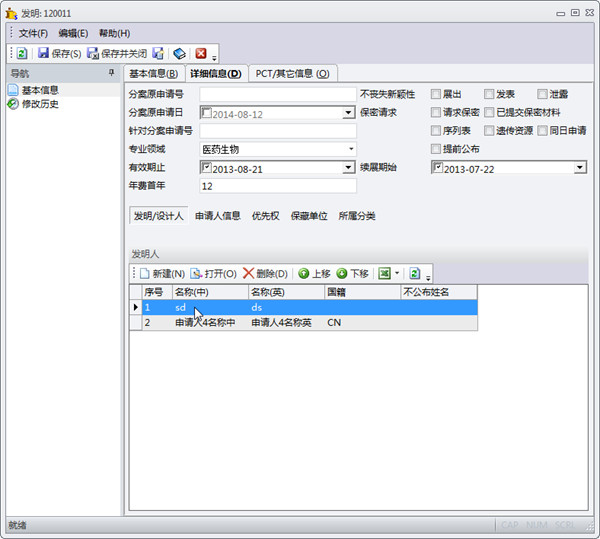This screenshot has height=539, width=600.
Task: Expand 续展期始 date dropdown
Action: pos(580,168)
